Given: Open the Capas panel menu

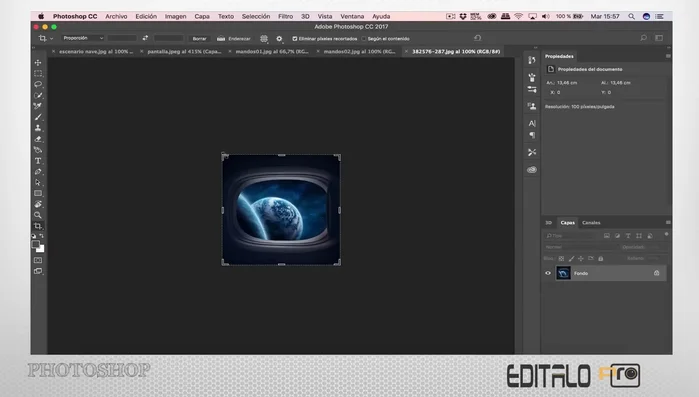Looking at the screenshot, I should (x=668, y=222).
